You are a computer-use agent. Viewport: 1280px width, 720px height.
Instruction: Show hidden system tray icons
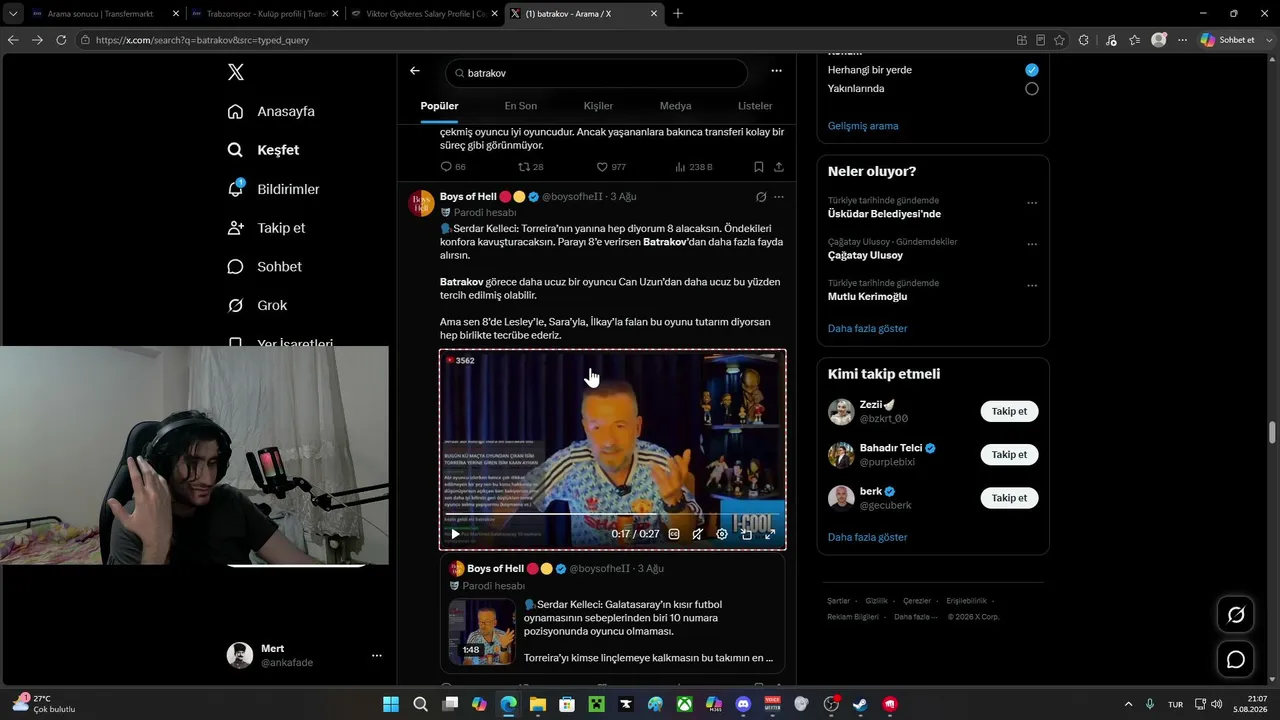point(1129,704)
